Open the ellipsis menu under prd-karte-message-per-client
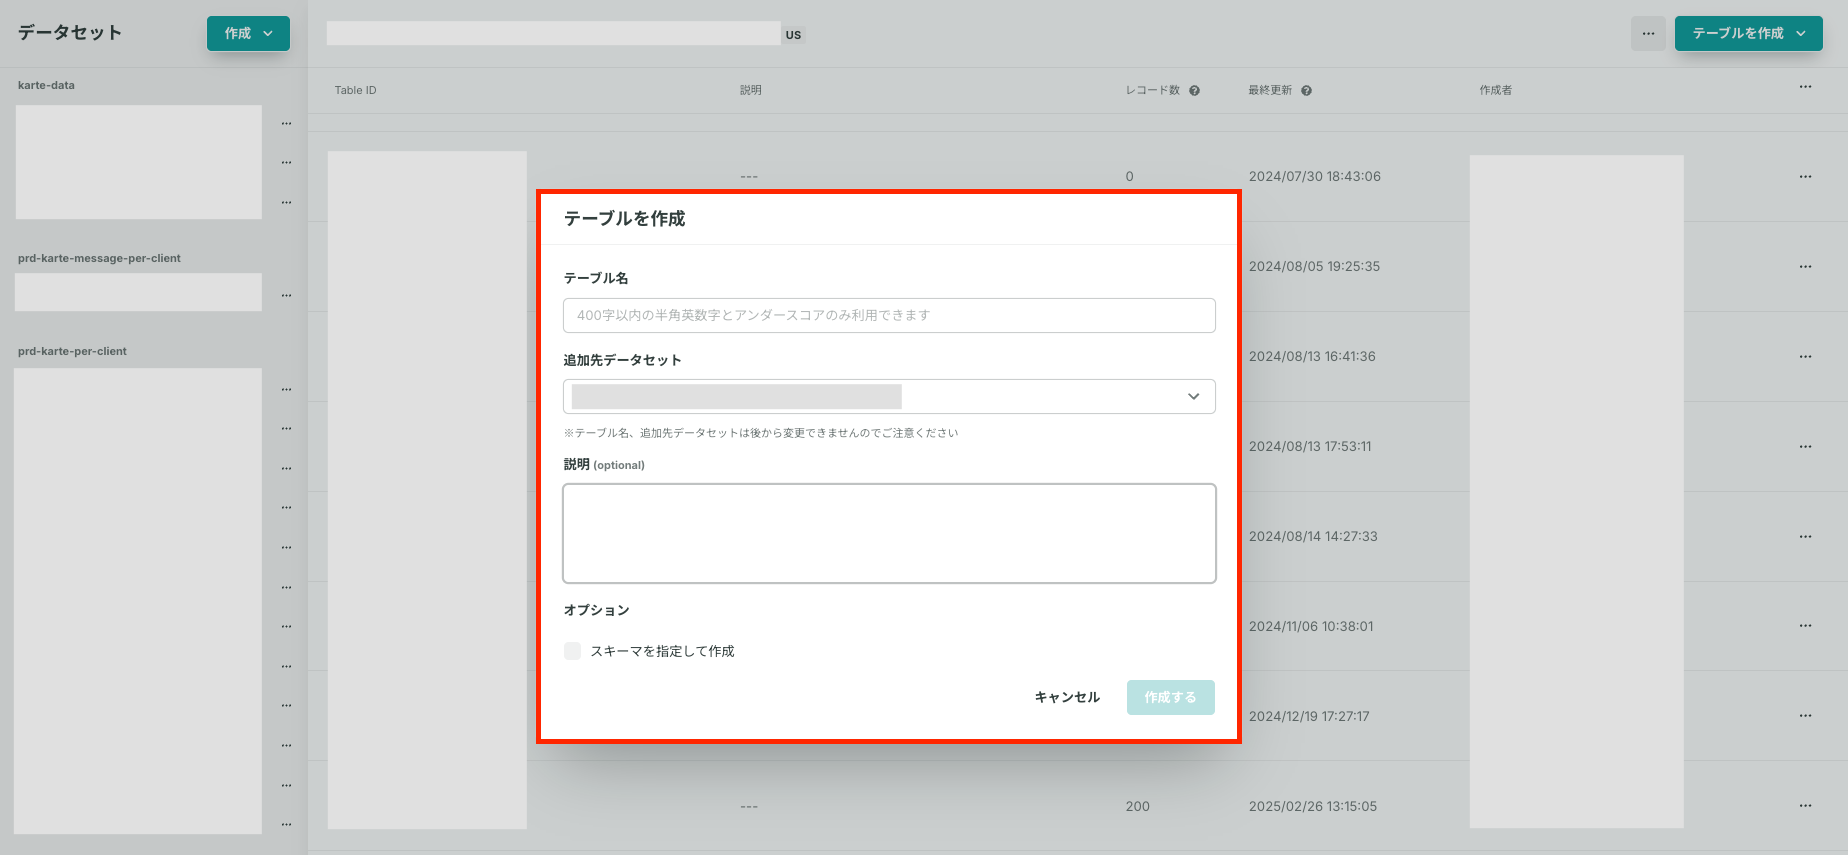The height and width of the screenshot is (855, 1848). (287, 296)
